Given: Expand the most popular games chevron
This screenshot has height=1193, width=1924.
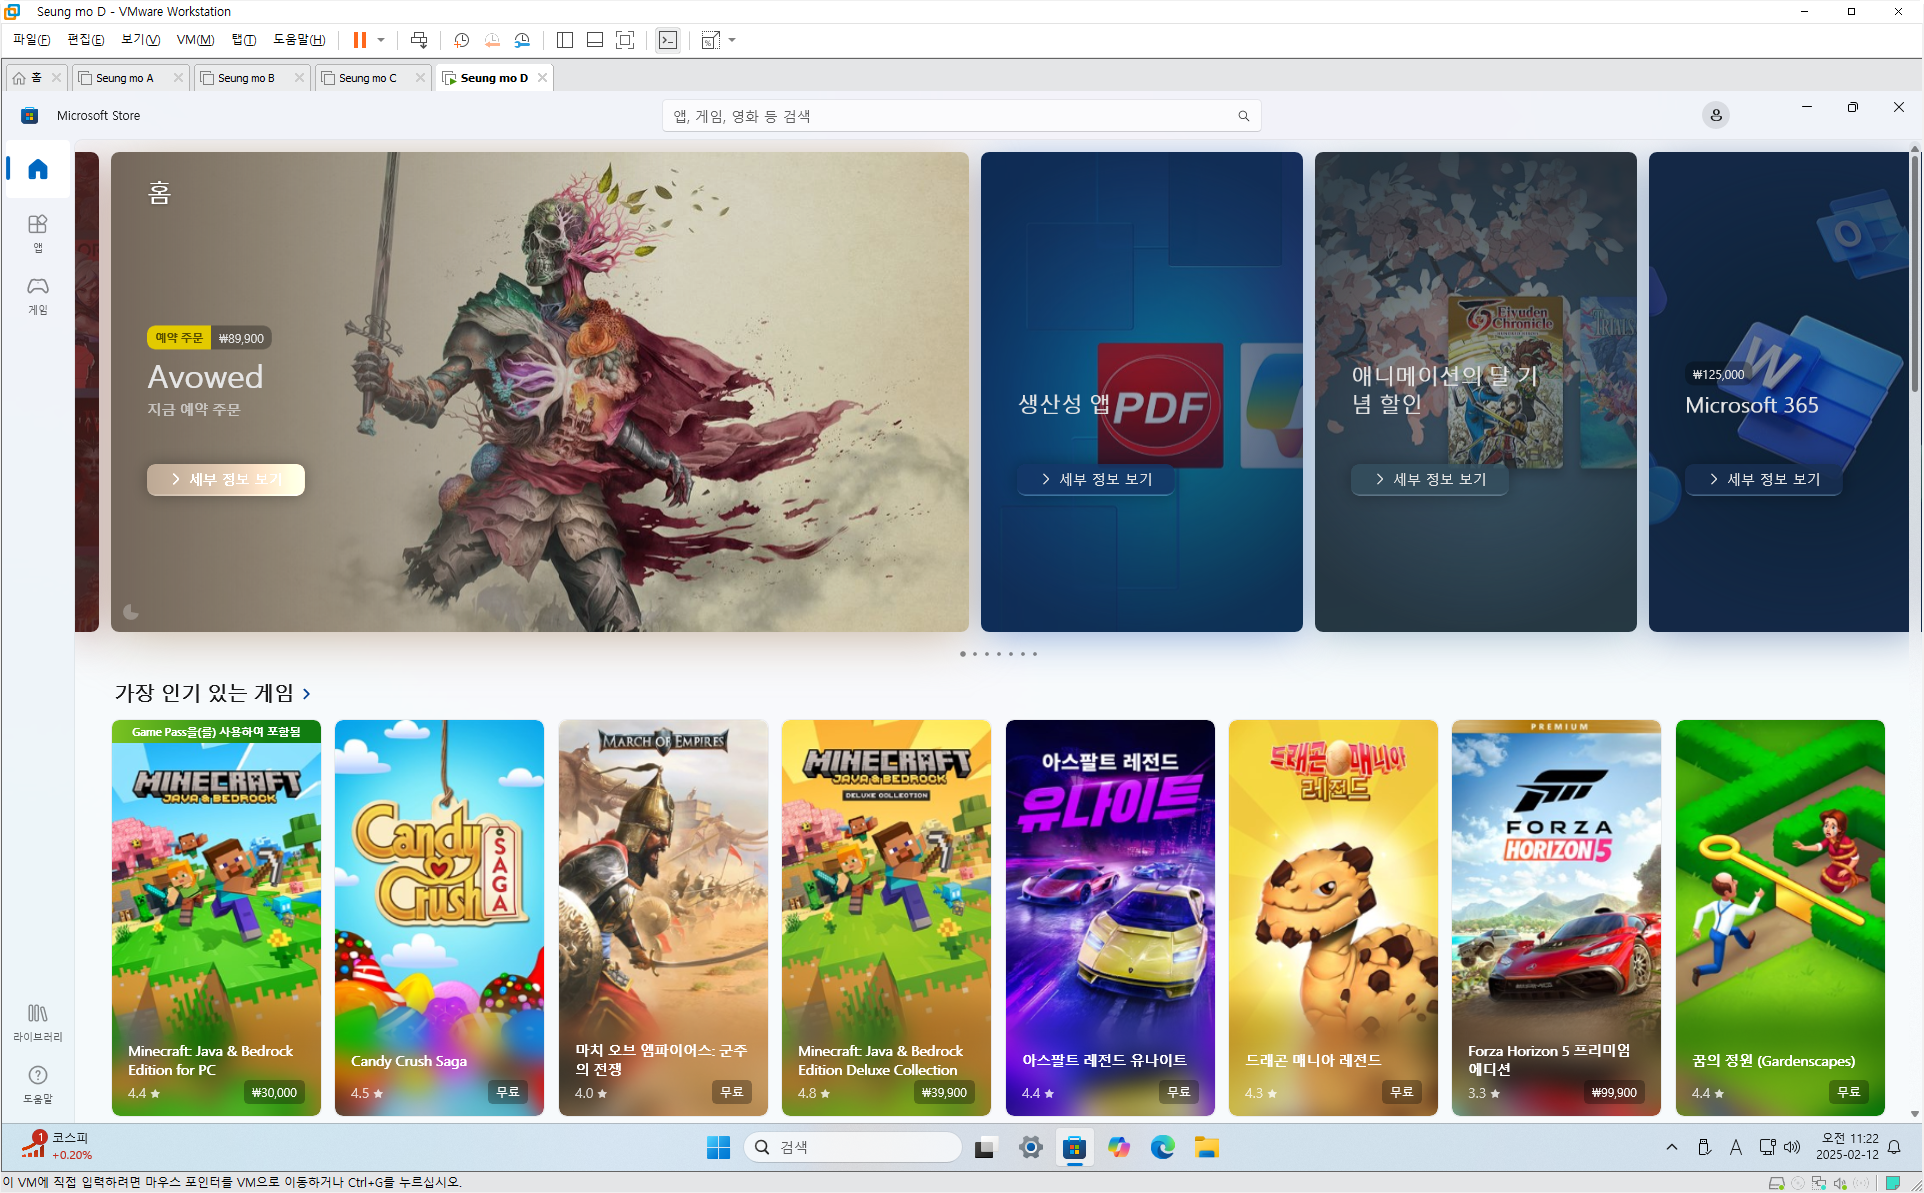Looking at the screenshot, I should point(307,693).
